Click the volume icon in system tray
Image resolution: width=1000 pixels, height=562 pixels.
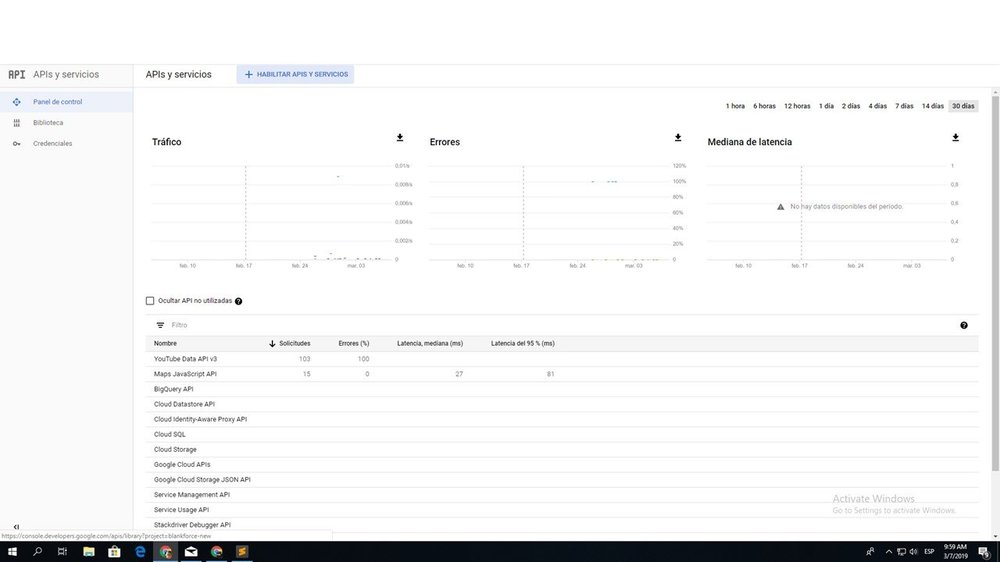(x=913, y=552)
